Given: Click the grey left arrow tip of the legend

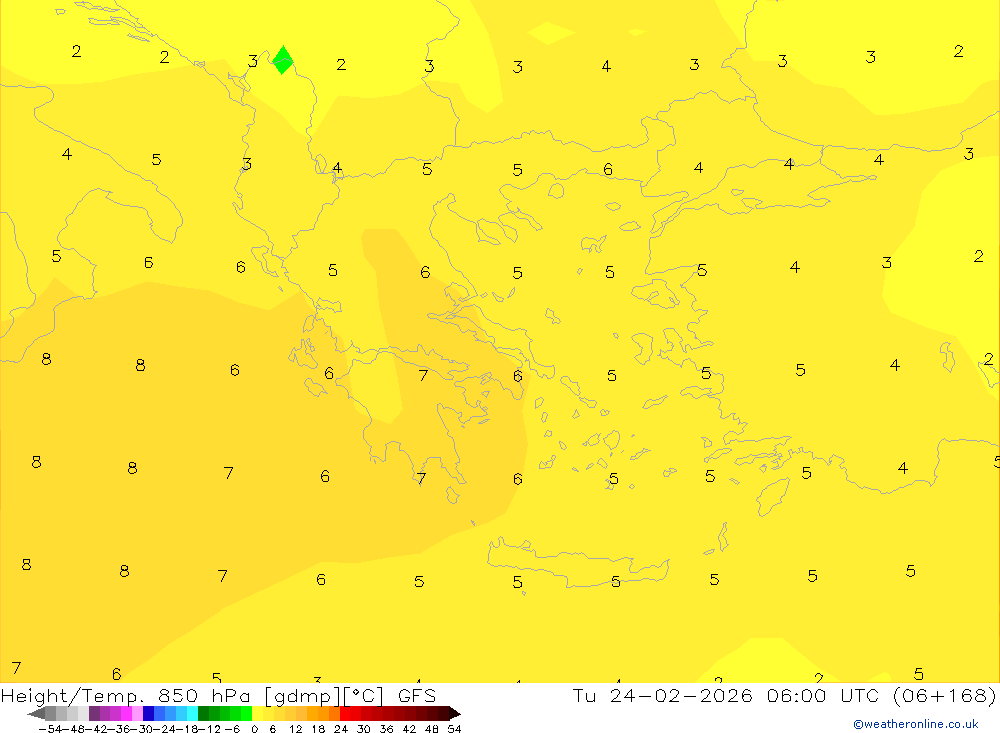Looking at the screenshot, I should [x=36, y=714].
